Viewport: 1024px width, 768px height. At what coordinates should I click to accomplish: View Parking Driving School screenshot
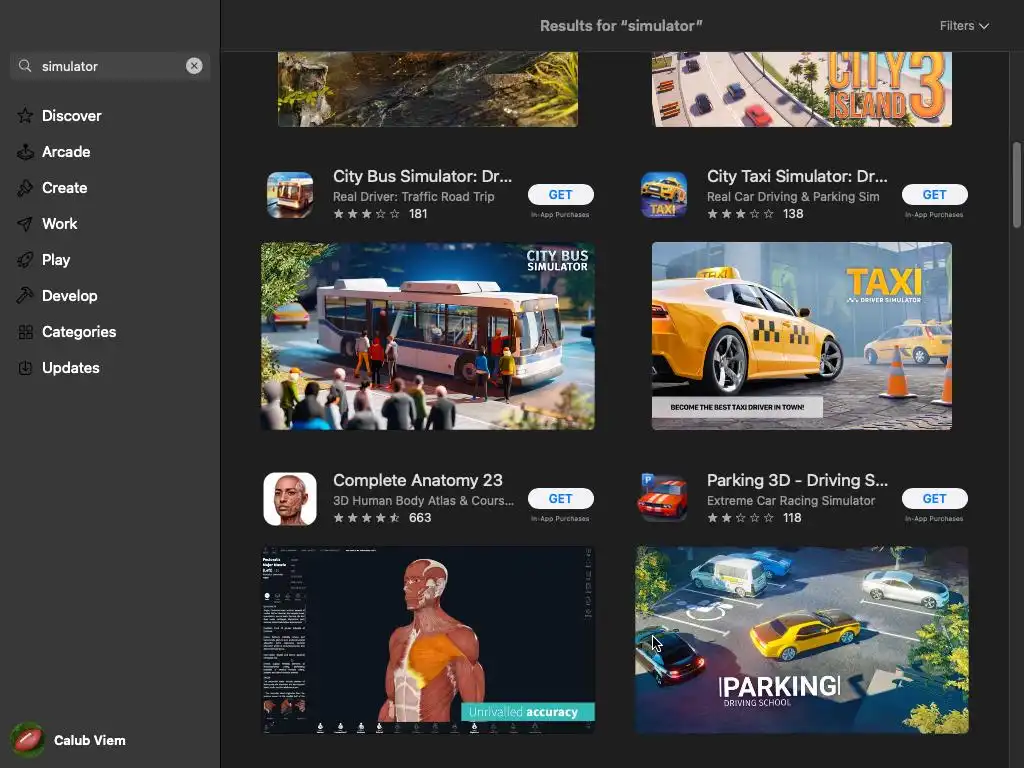click(802, 640)
